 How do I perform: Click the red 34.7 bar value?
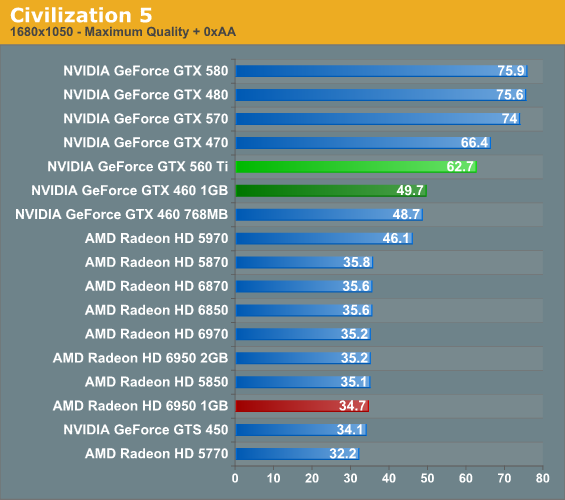352,406
